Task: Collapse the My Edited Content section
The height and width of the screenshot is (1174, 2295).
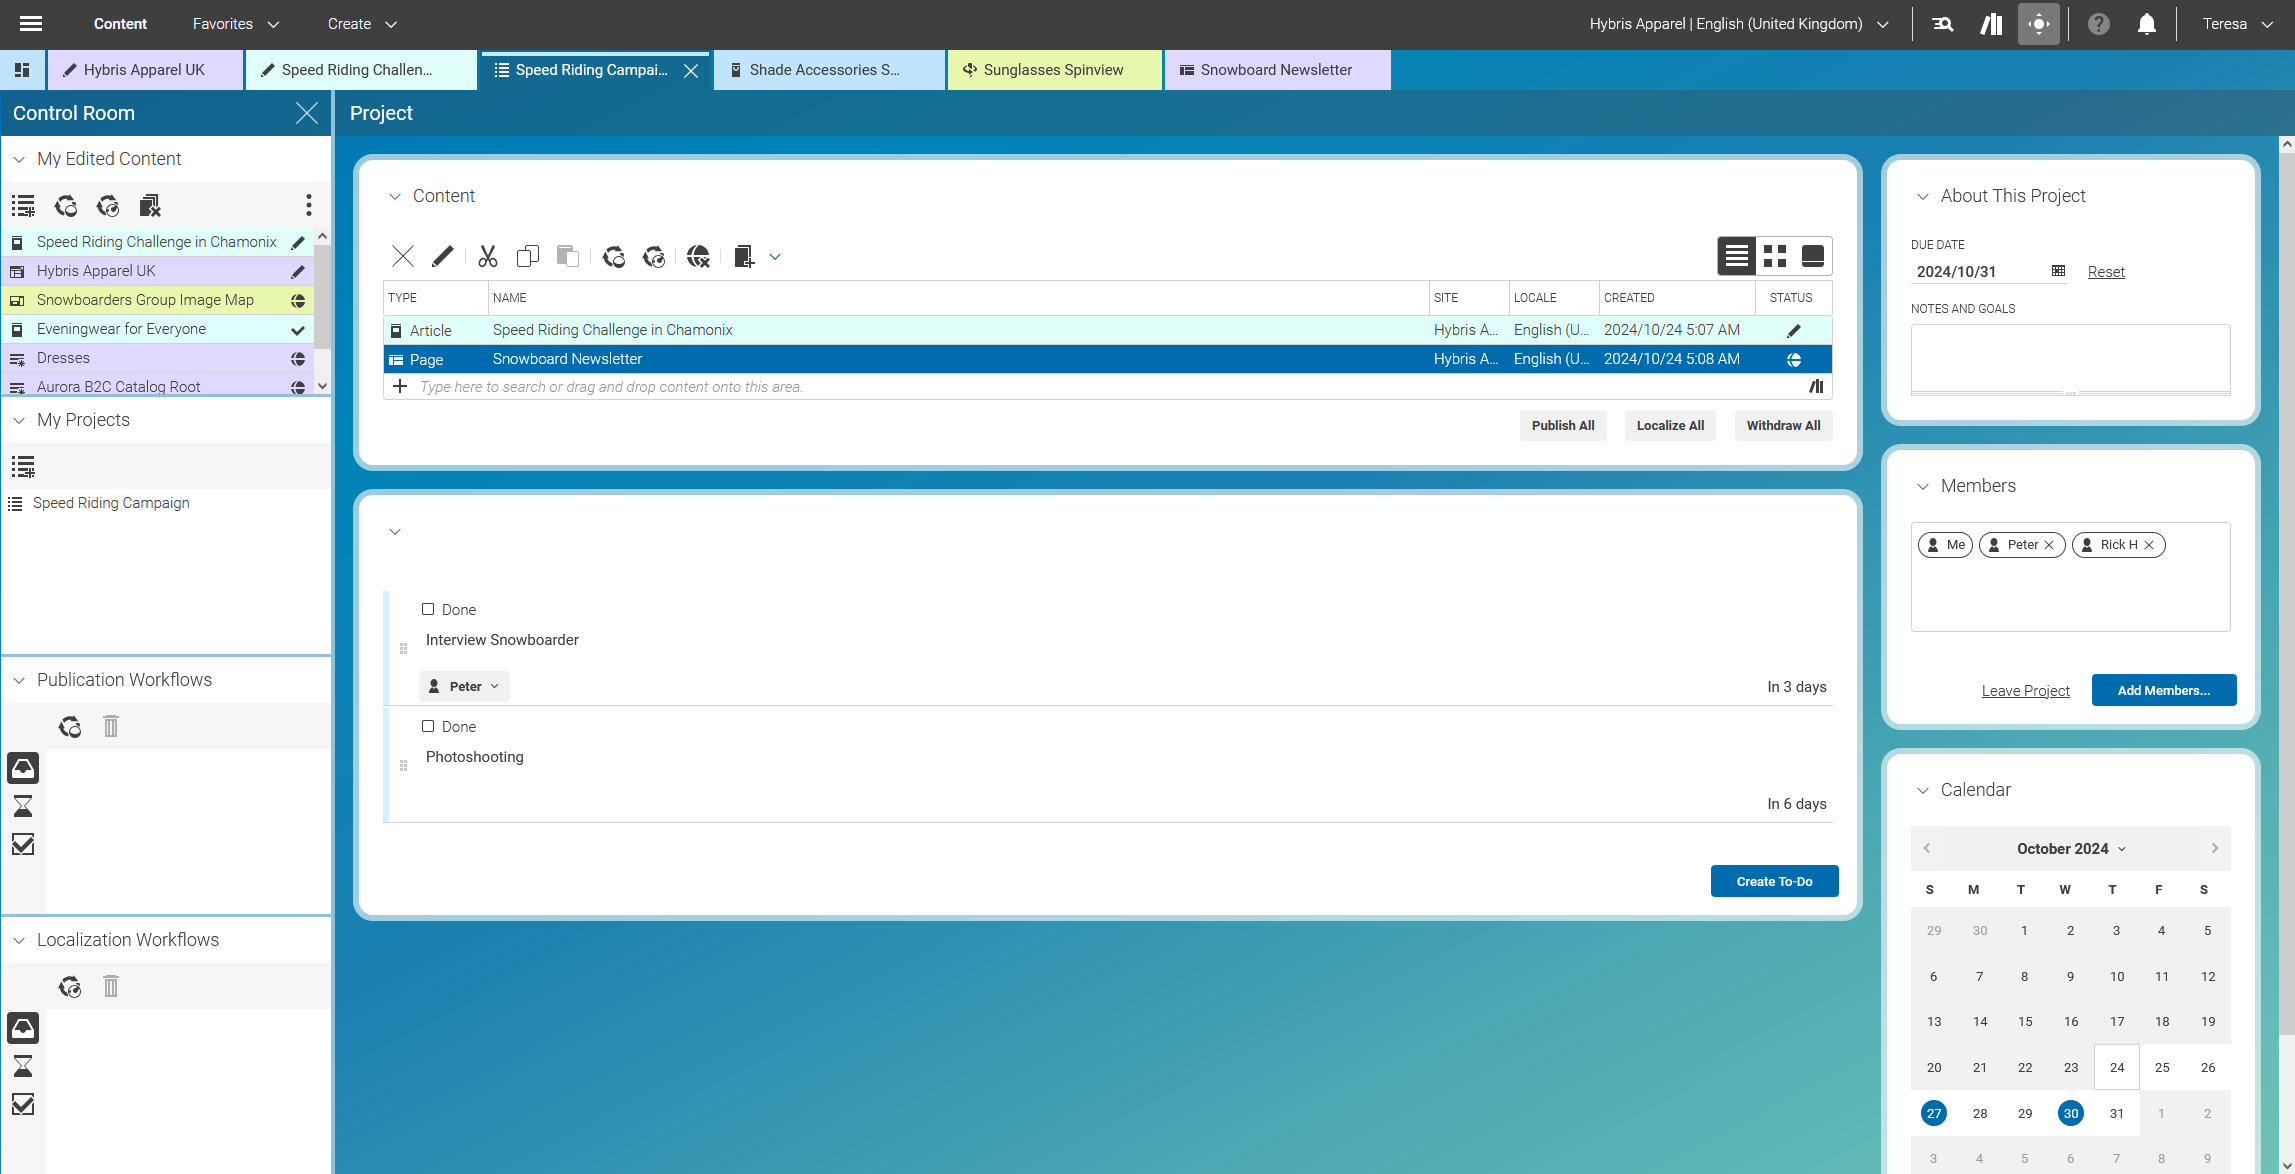Action: [19, 159]
